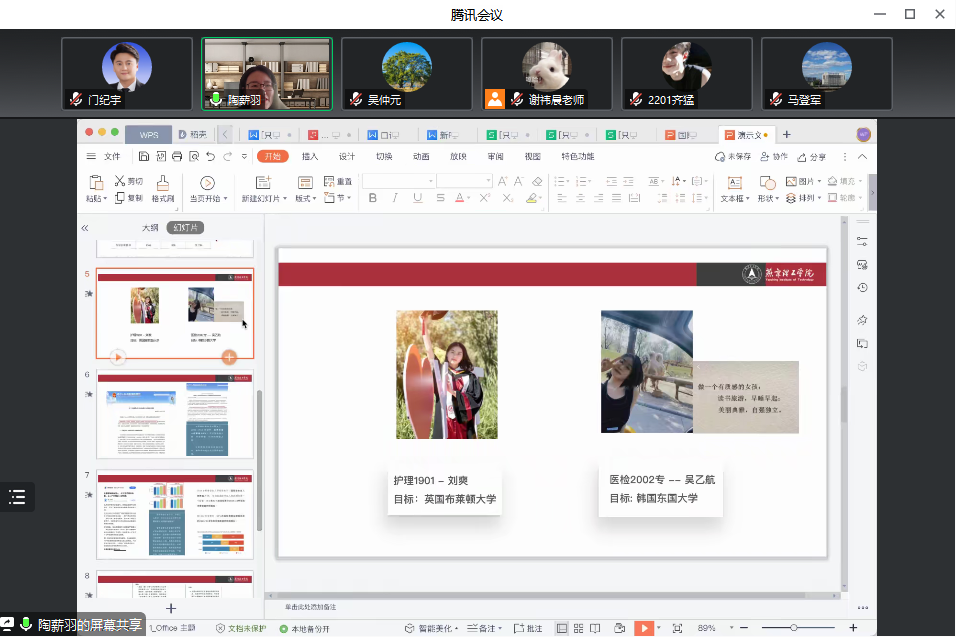Switch to slide sorter grid view
Viewport: 956px width, 637px height.
(x=579, y=628)
